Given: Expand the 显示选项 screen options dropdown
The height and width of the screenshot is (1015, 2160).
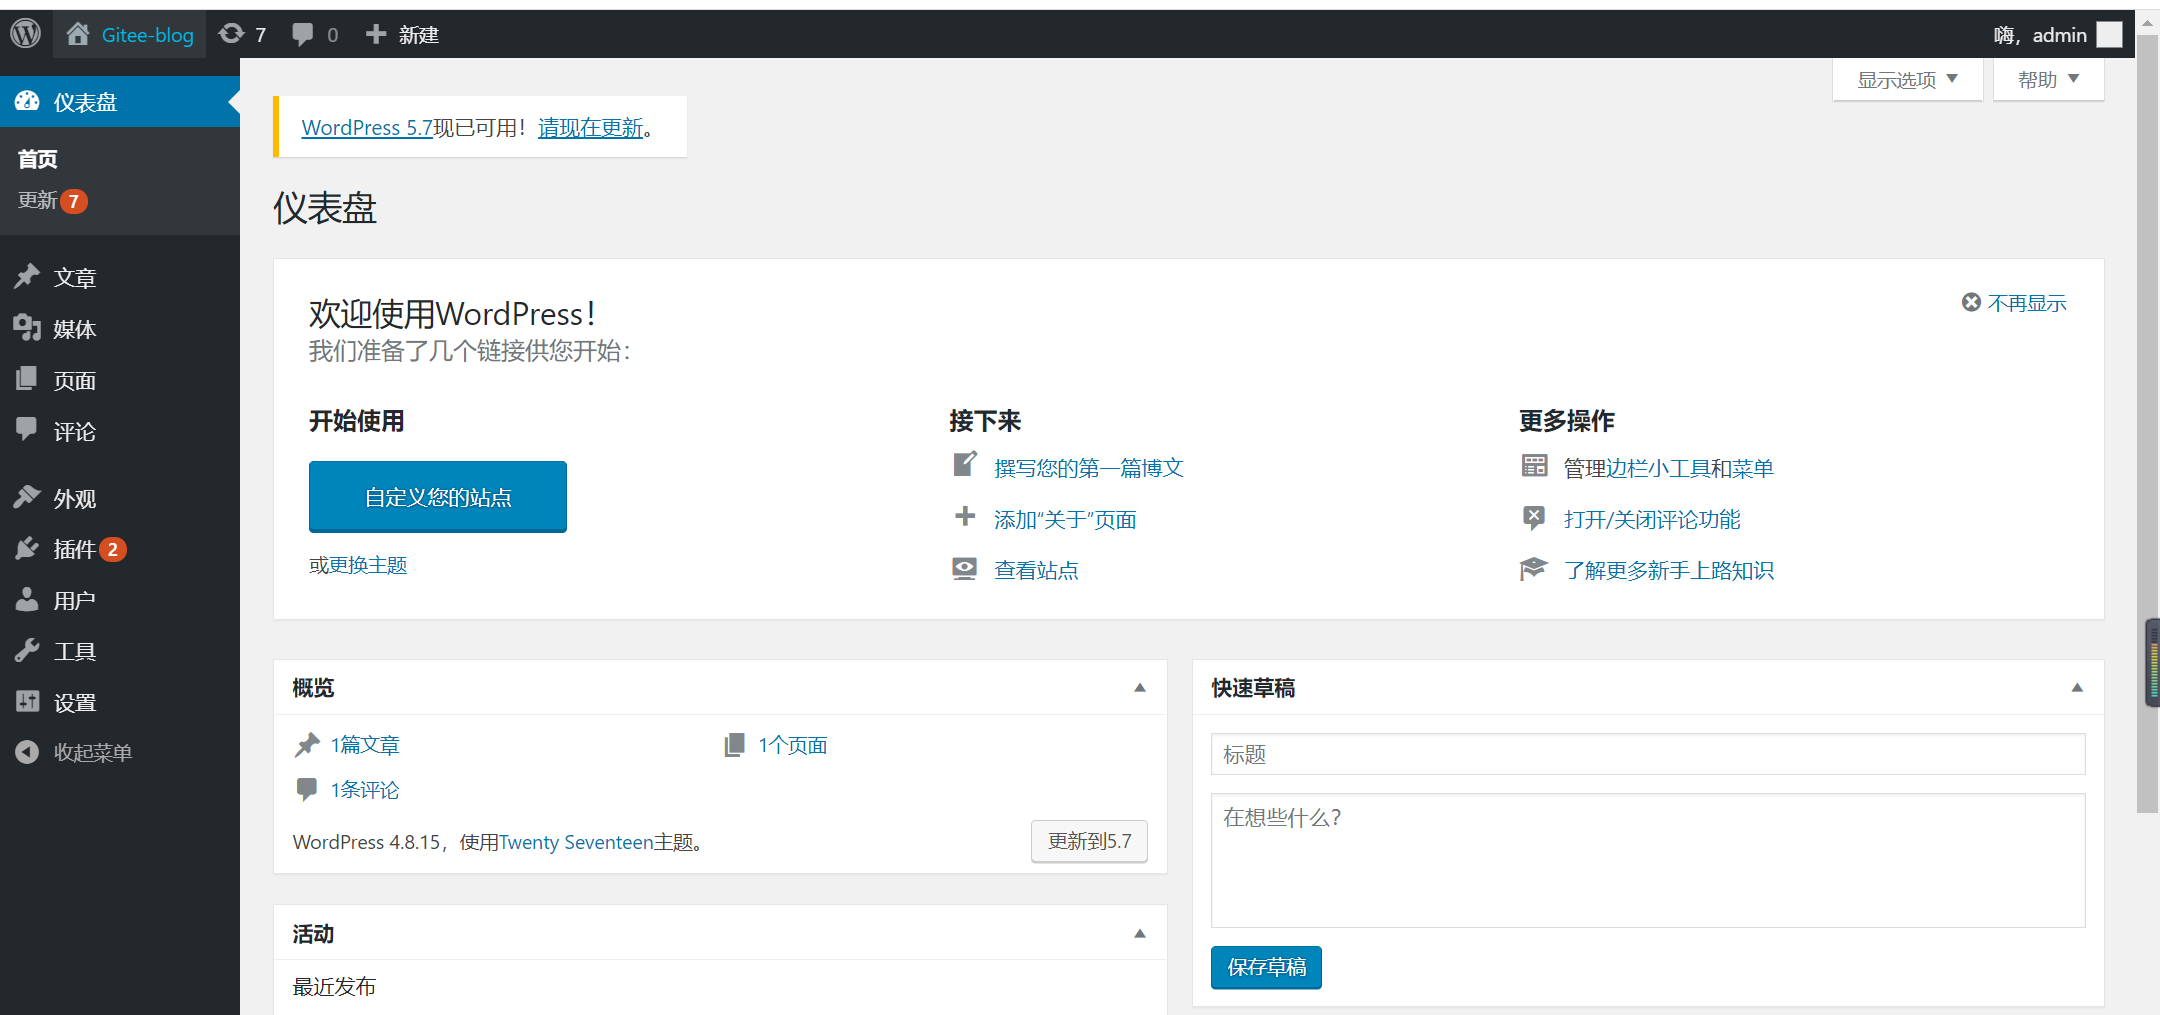Looking at the screenshot, I should click(1907, 80).
